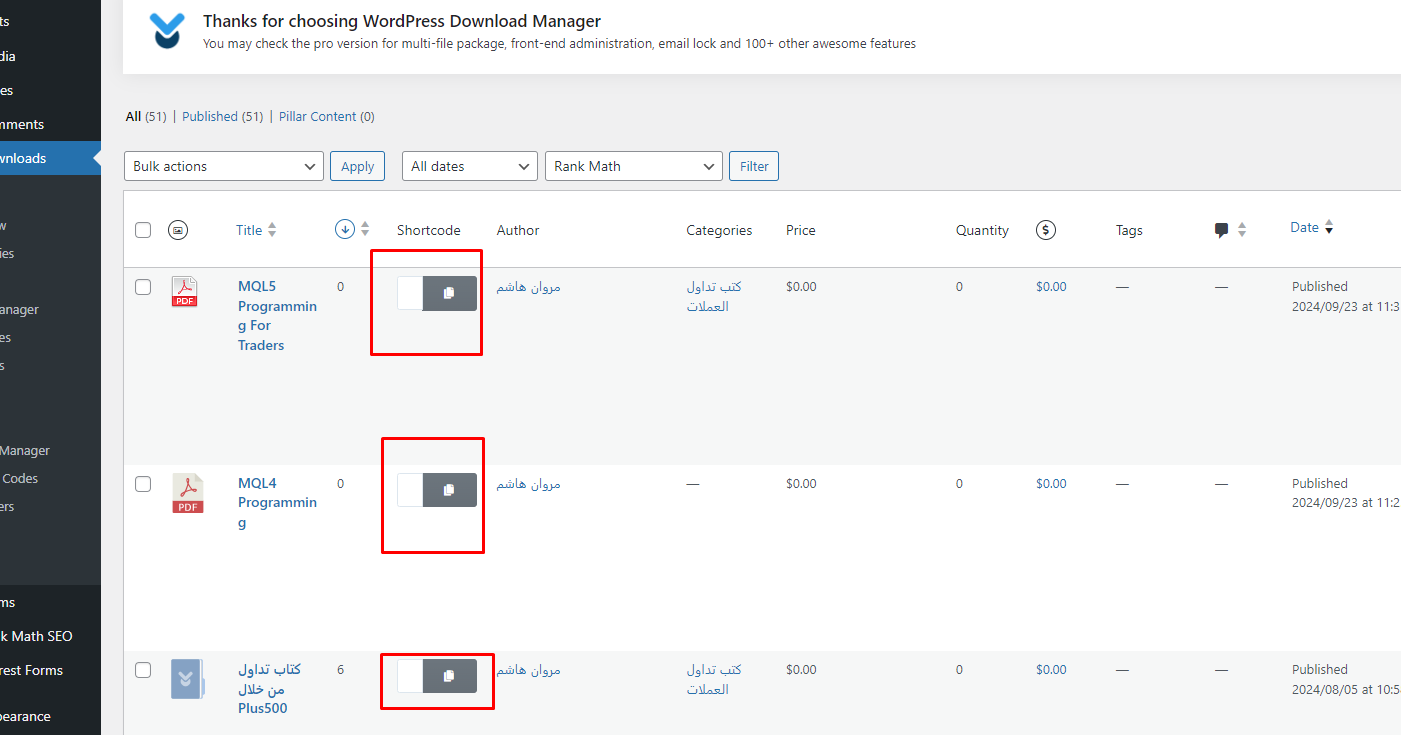Screen dimensions: 1401x735
Task: Click the thumbnail image column header icon
Action: click(x=177, y=230)
